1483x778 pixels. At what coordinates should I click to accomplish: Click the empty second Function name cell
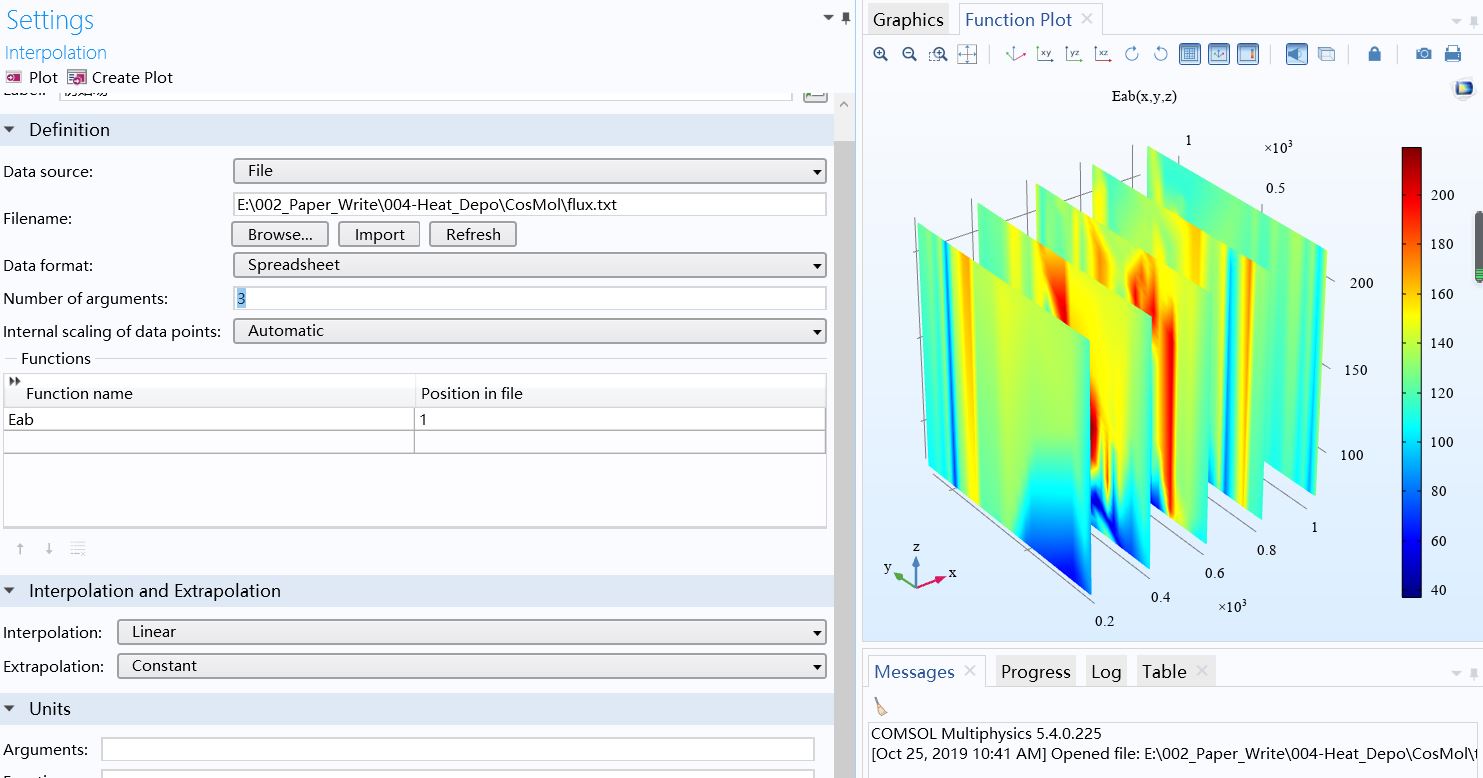209,442
